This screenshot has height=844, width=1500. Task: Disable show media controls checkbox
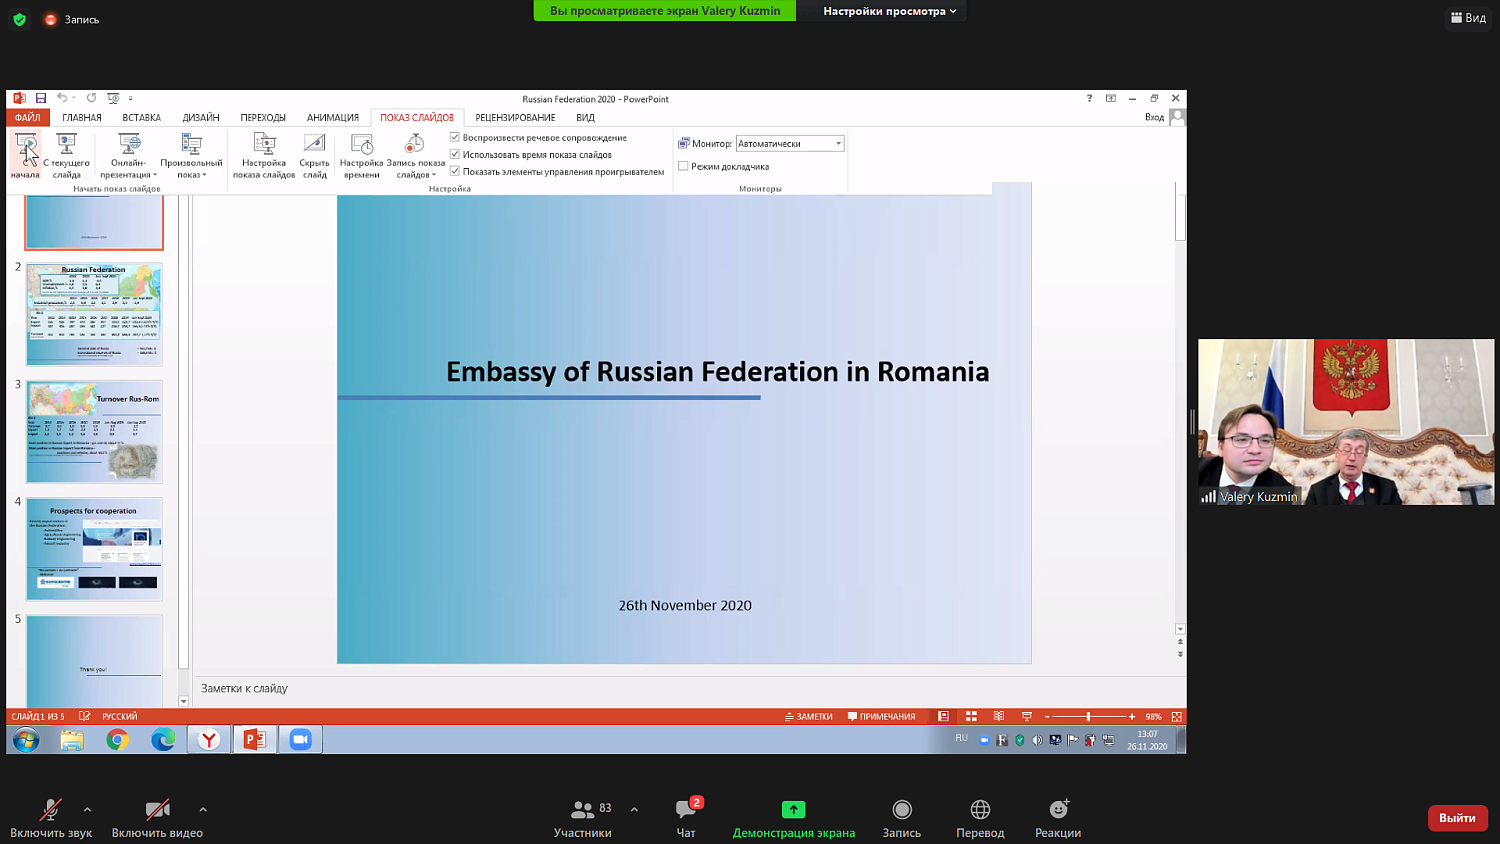pos(455,171)
